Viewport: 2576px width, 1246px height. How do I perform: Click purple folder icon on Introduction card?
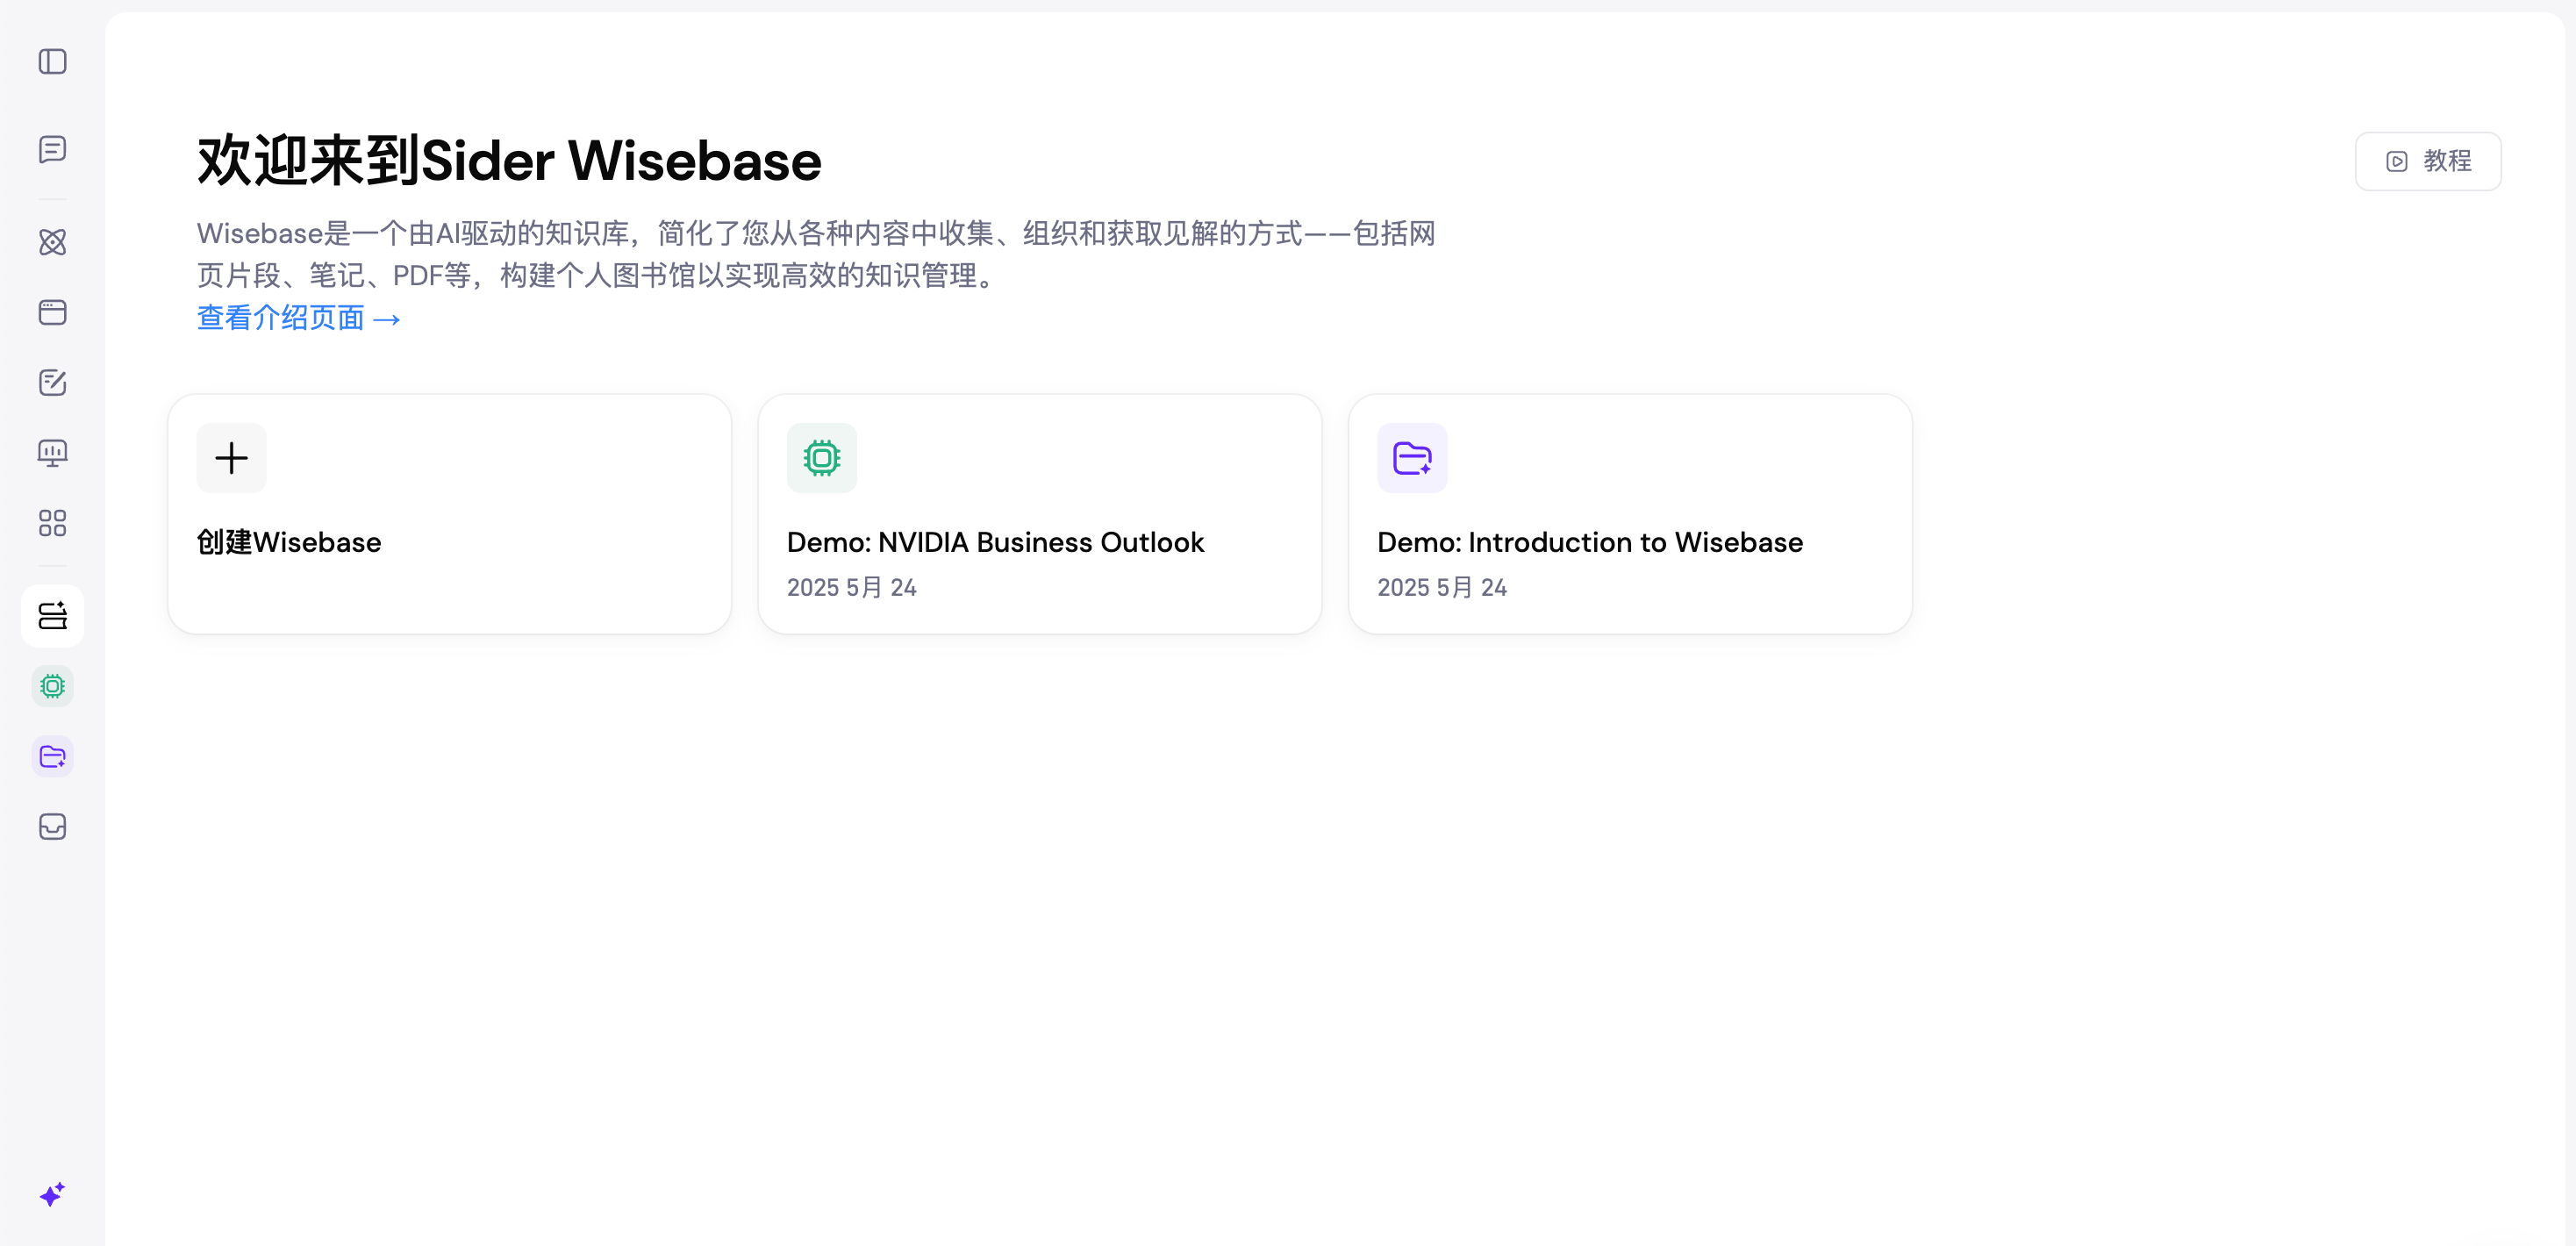(x=1411, y=458)
